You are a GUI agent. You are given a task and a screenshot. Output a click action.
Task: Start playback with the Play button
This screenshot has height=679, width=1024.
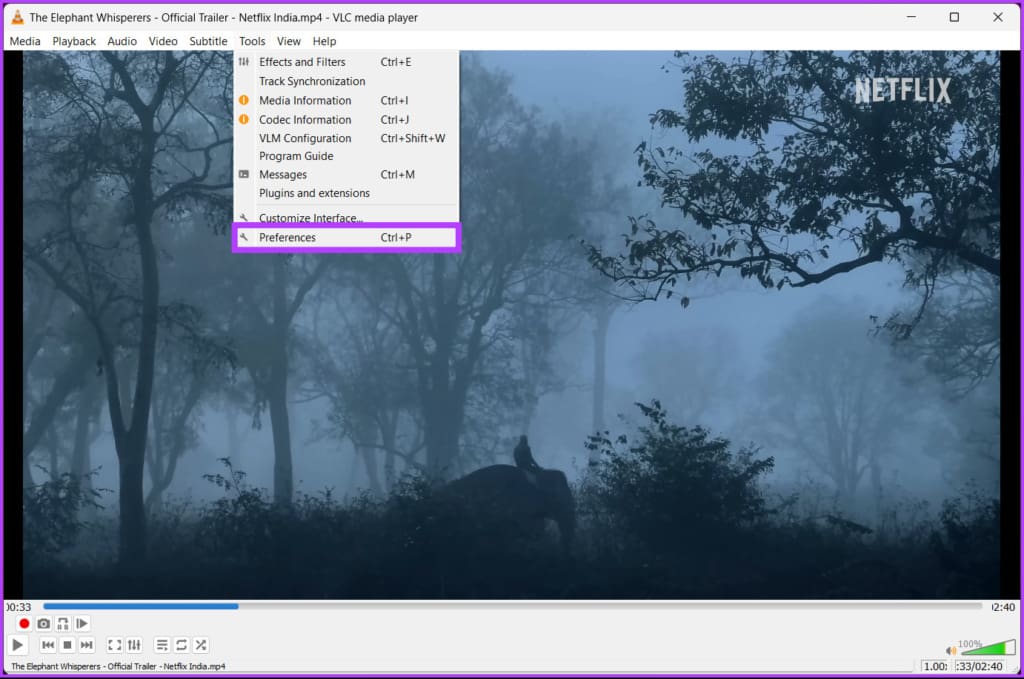[x=18, y=645]
